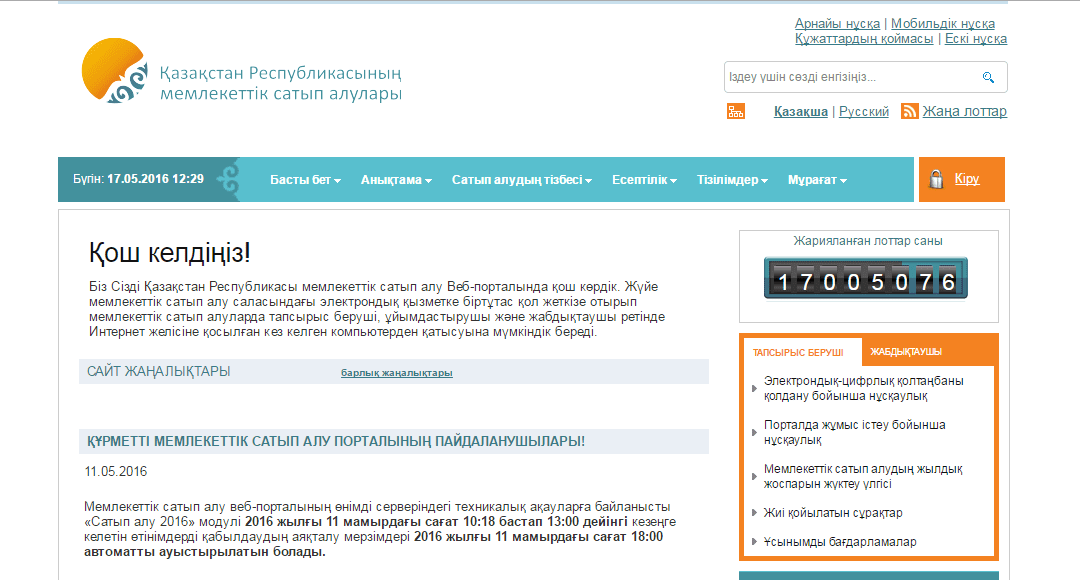Switch language to Русский

click(864, 112)
